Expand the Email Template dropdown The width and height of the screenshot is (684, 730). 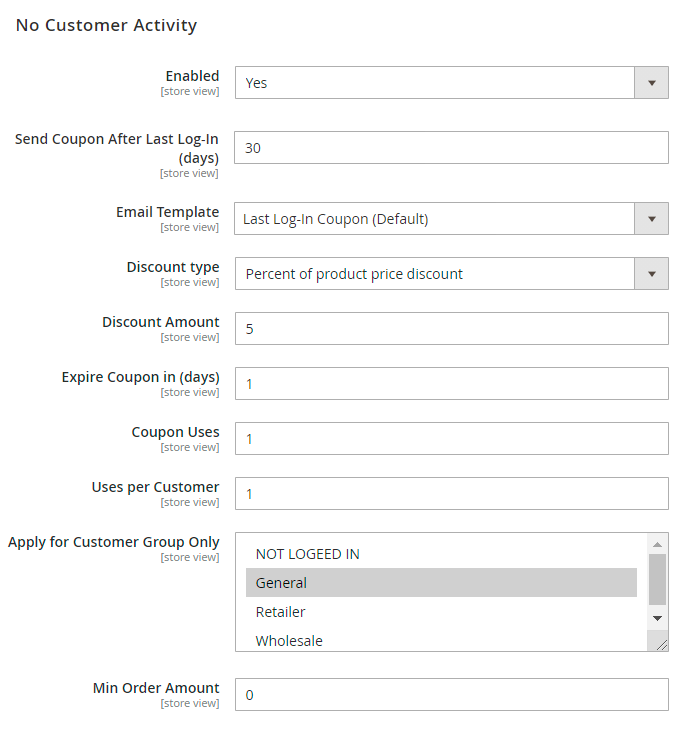[x=435, y=219]
